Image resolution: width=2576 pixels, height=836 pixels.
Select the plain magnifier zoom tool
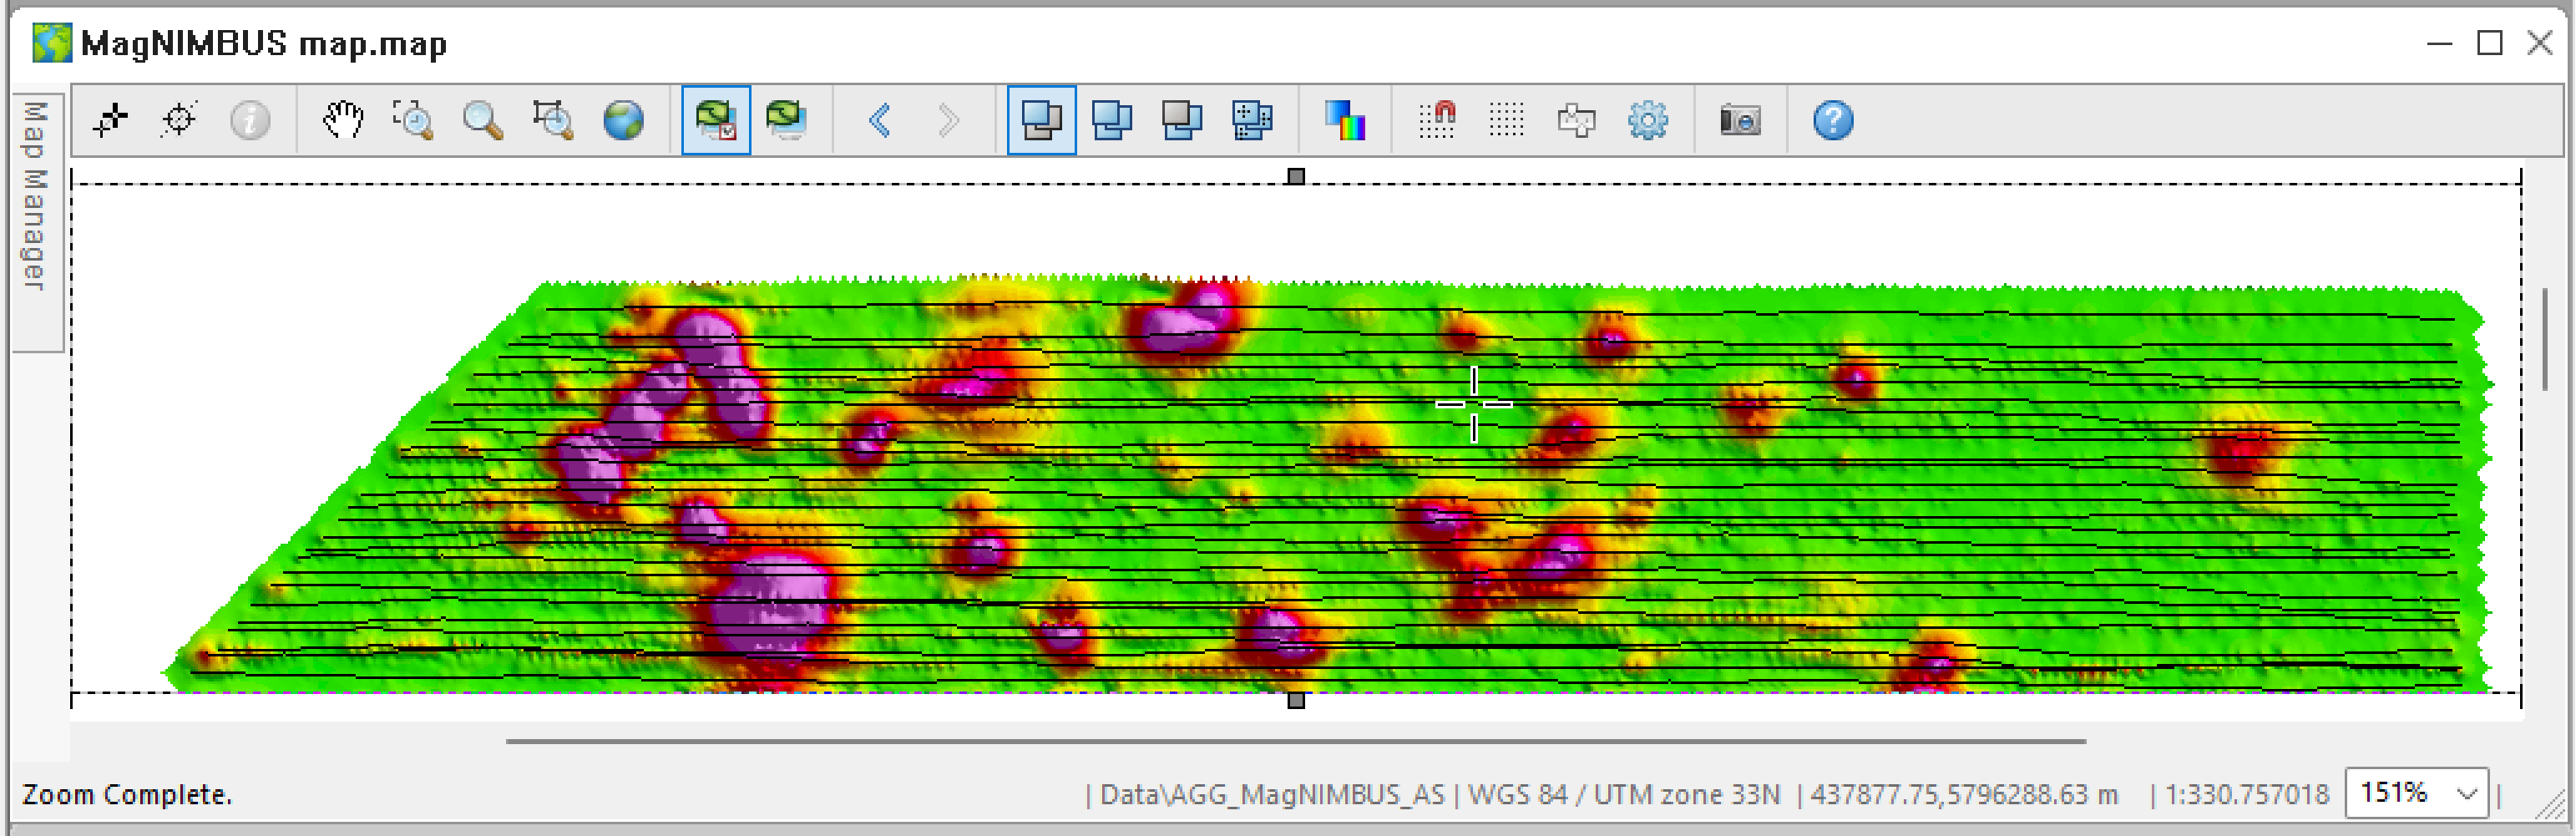(x=483, y=120)
